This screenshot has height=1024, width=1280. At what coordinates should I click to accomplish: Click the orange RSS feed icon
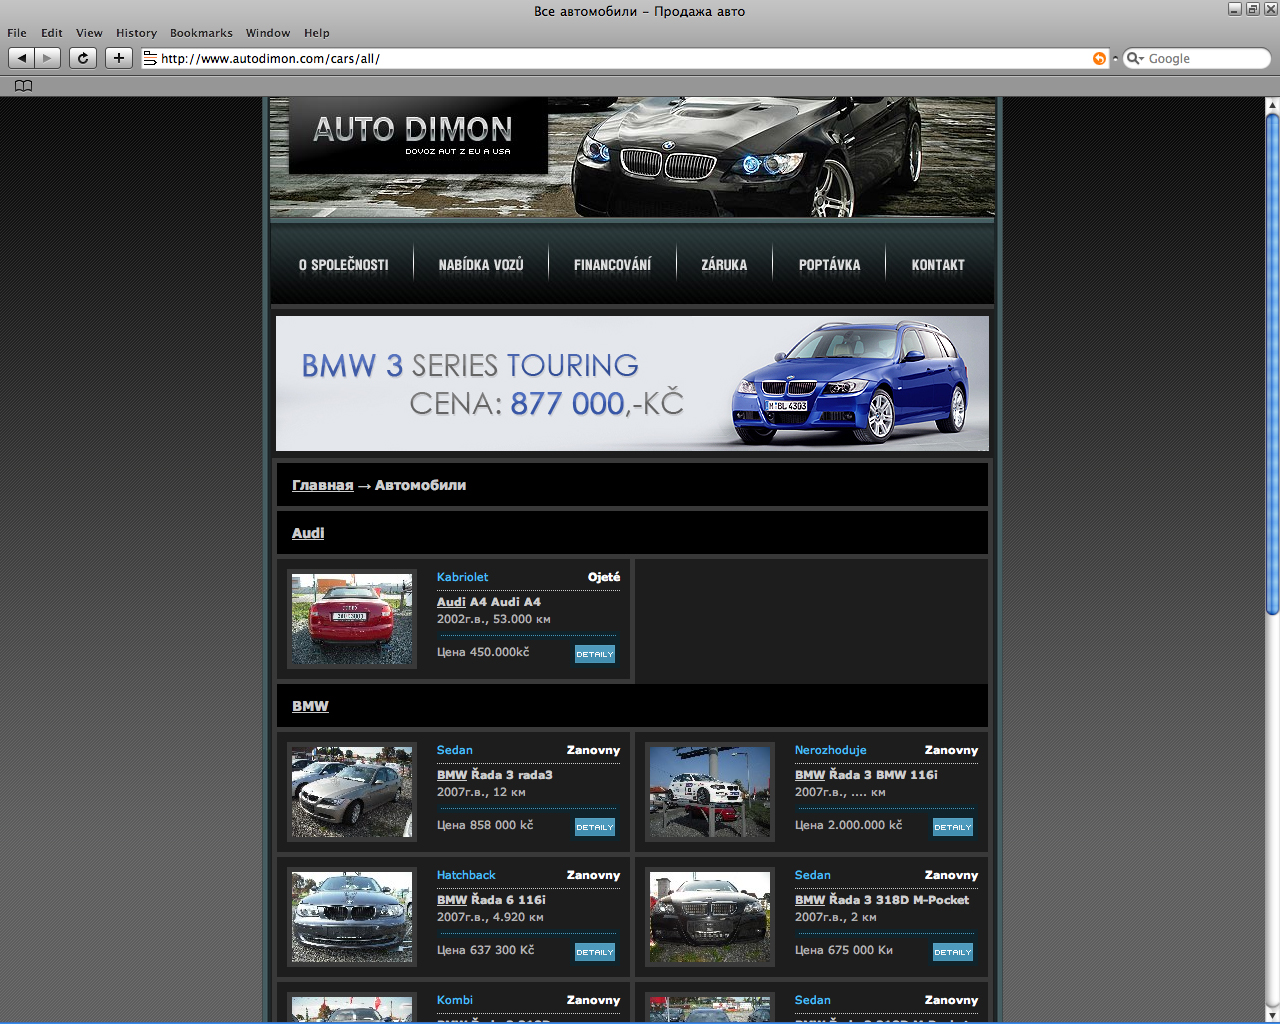coord(1099,58)
